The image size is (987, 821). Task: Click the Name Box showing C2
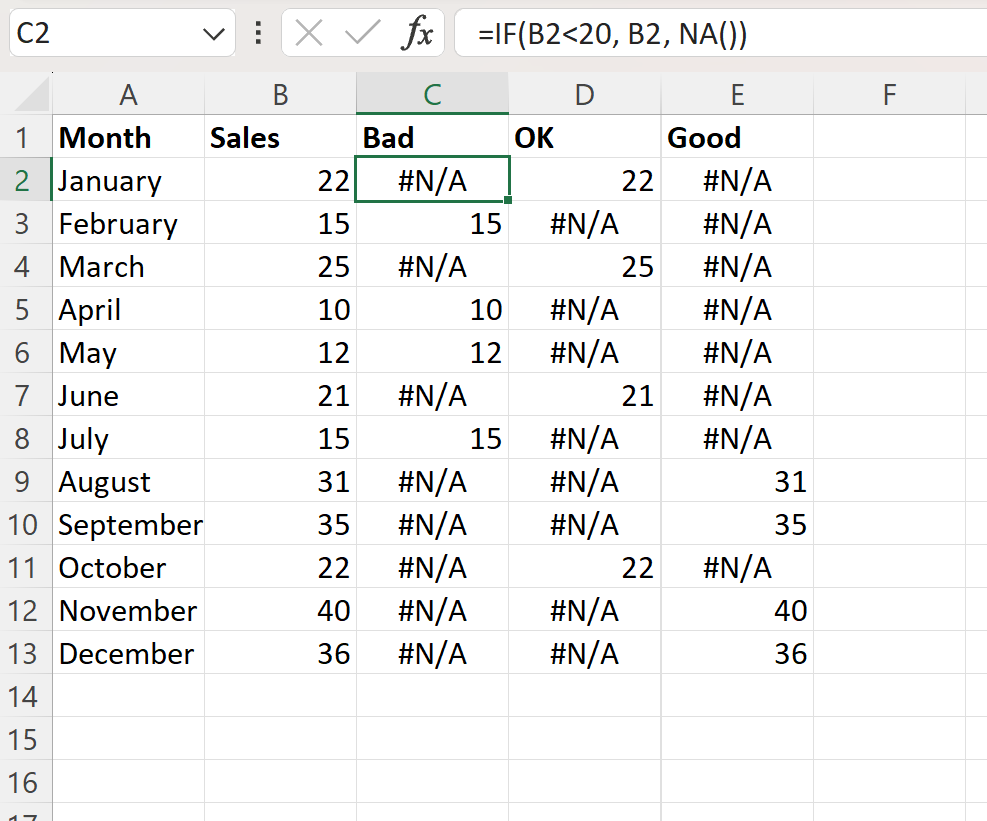coord(100,35)
